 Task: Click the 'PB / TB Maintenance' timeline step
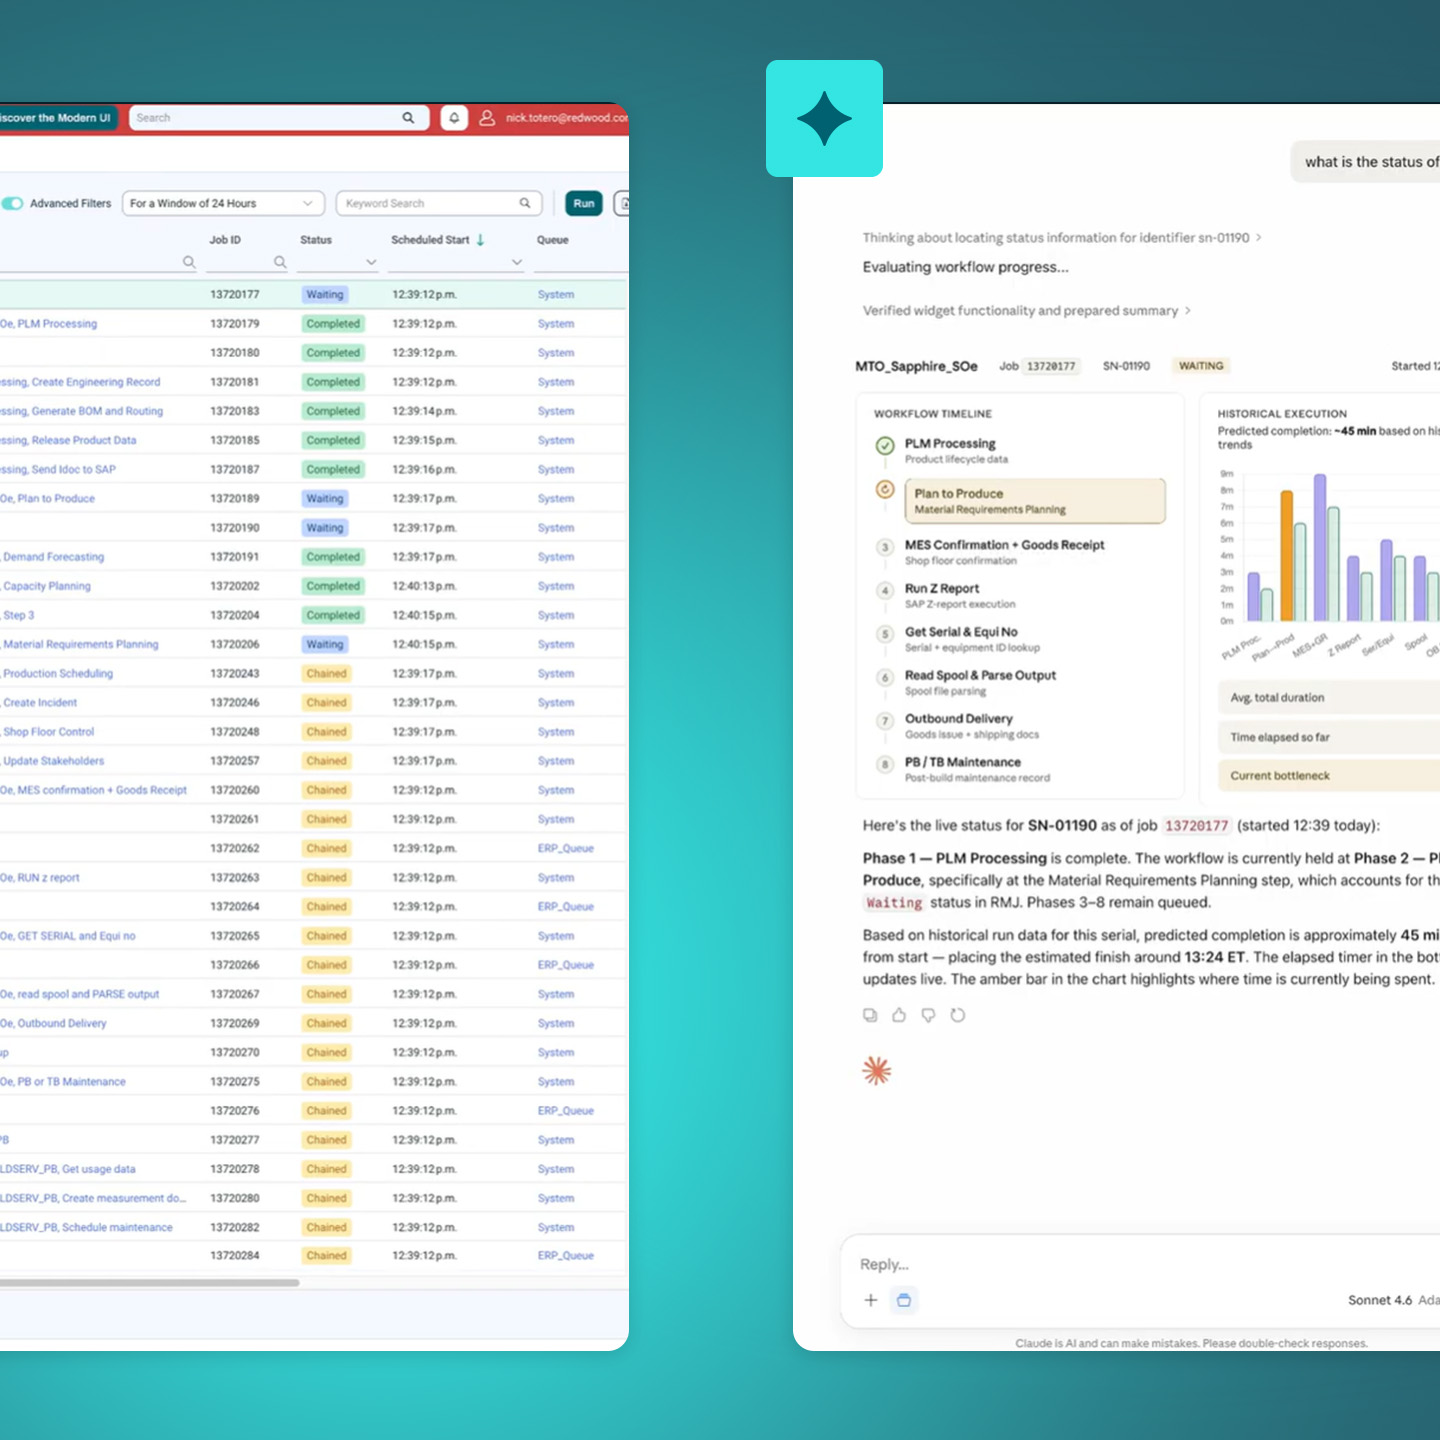click(978, 769)
